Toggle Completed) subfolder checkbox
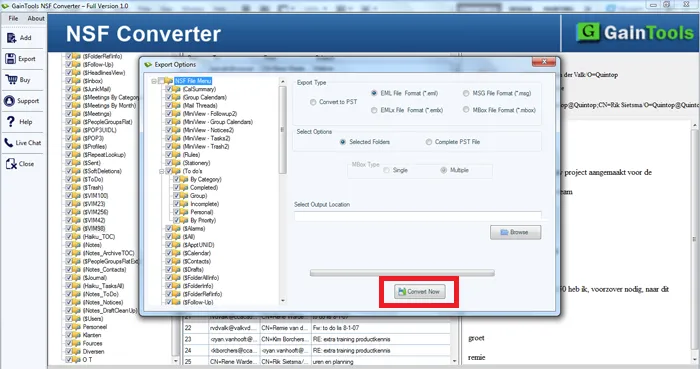This screenshot has height=369, width=700. click(177, 188)
